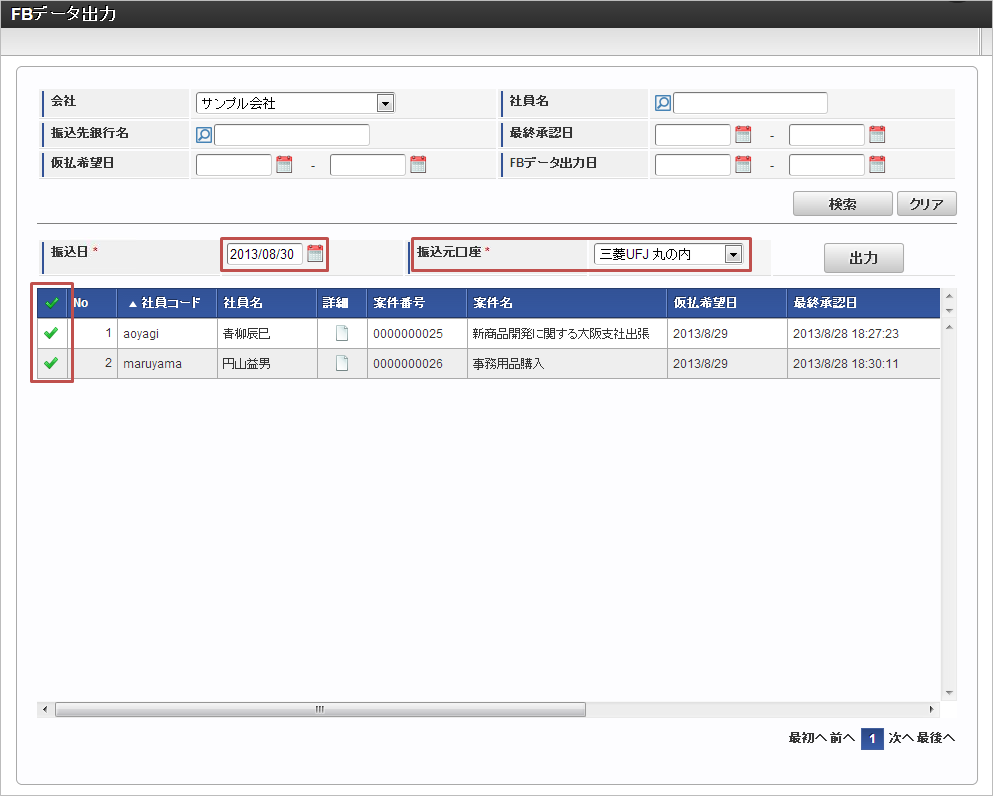Screen dimensions: 993x796
Task: Click the 振込日 date input field
Action: [264, 254]
